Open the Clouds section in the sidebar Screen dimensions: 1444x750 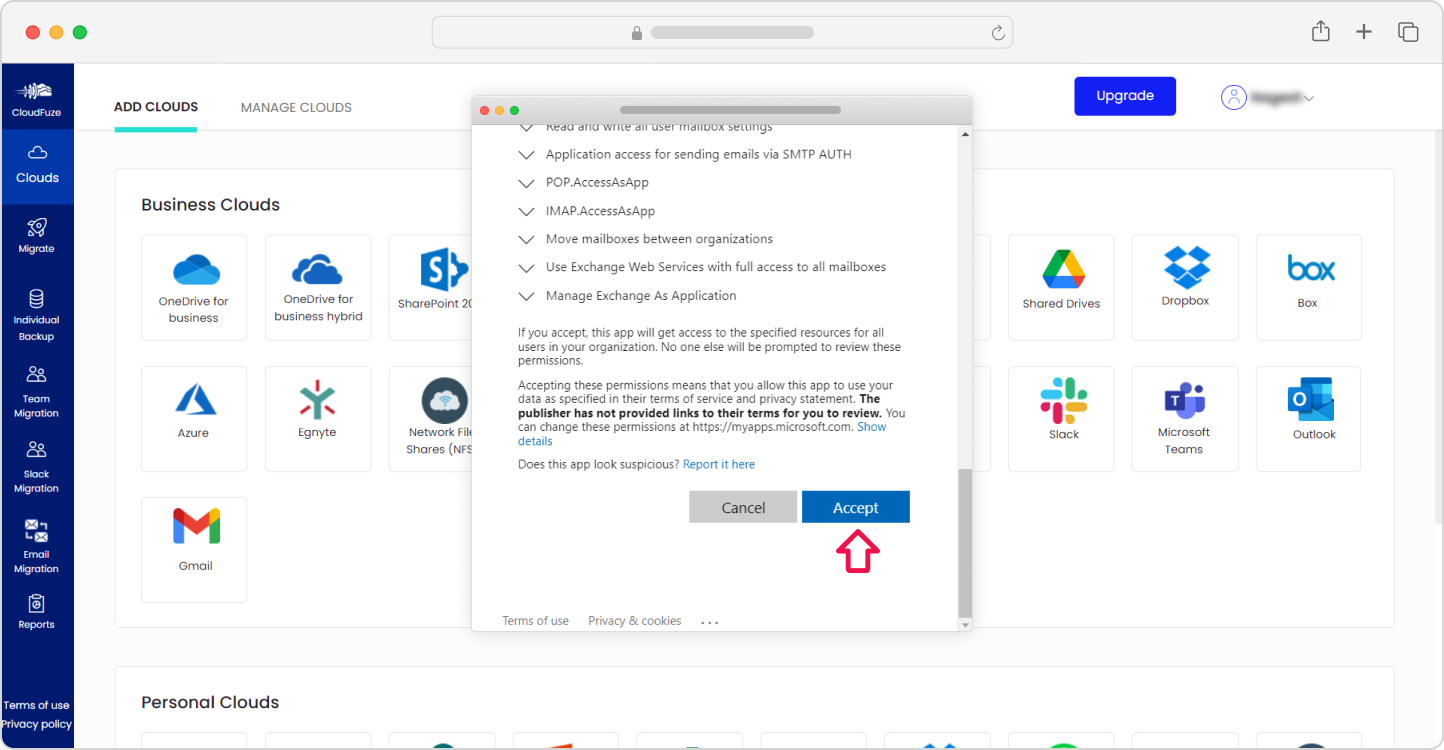(x=37, y=166)
